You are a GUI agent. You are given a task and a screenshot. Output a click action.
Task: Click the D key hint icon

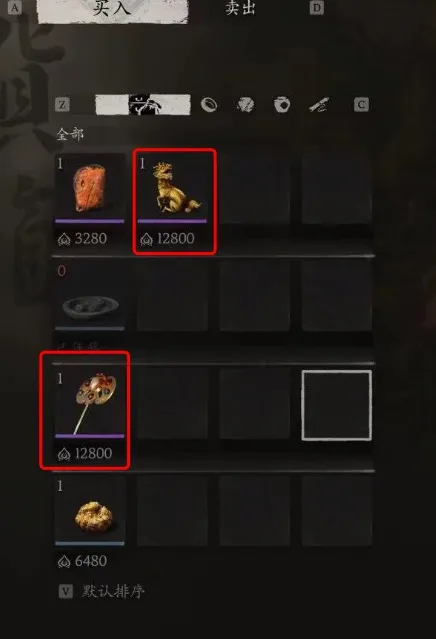tap(317, 7)
